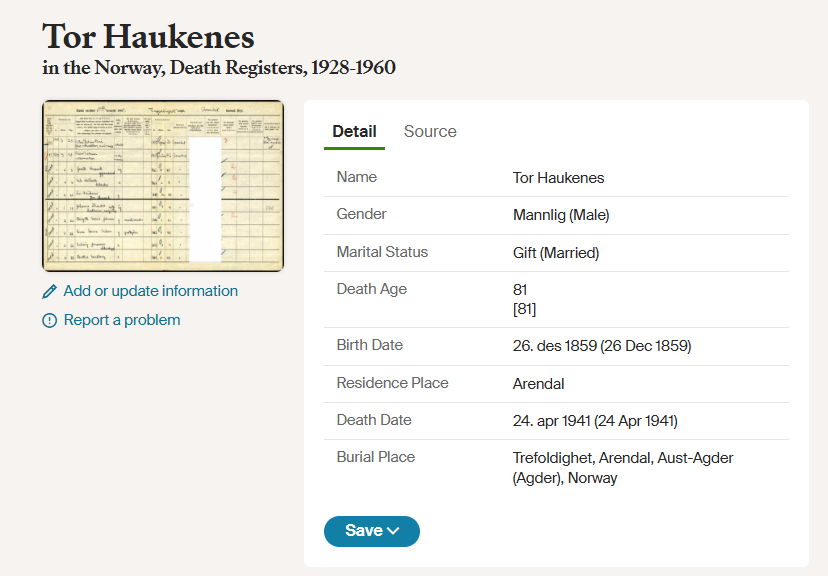Switch to the Source tab
This screenshot has height=576, width=828.
[x=429, y=131]
